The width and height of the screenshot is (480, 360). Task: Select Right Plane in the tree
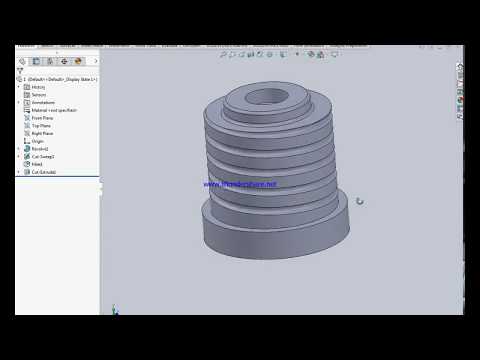pos(39,133)
